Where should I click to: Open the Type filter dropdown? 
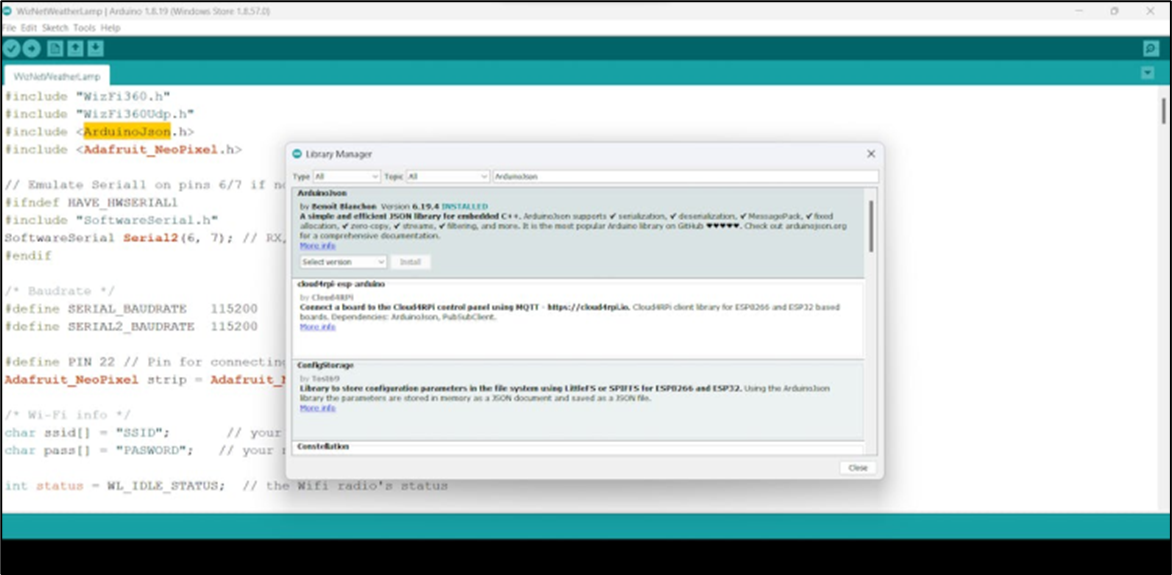click(x=346, y=176)
